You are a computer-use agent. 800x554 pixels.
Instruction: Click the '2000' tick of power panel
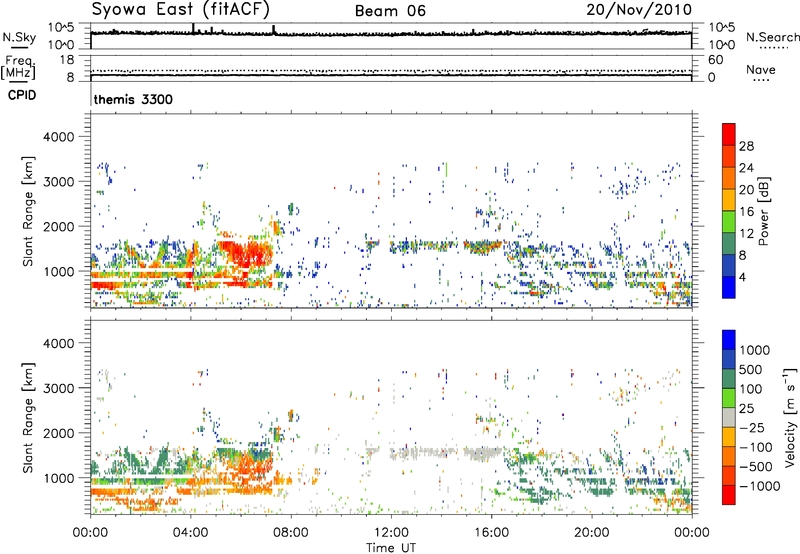point(58,226)
